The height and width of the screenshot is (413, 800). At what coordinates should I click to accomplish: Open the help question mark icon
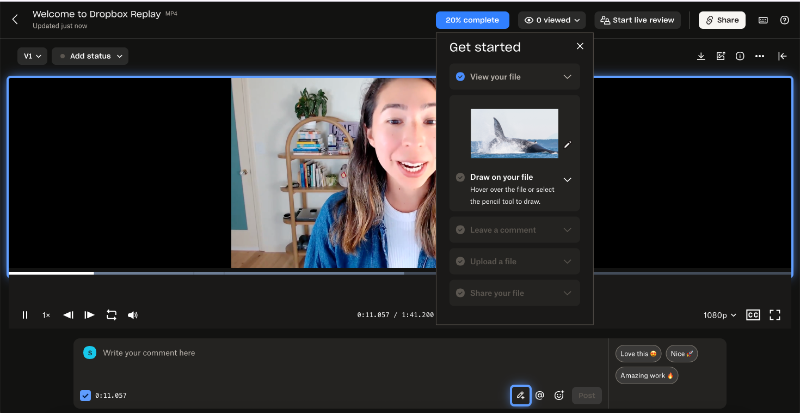coord(785,20)
